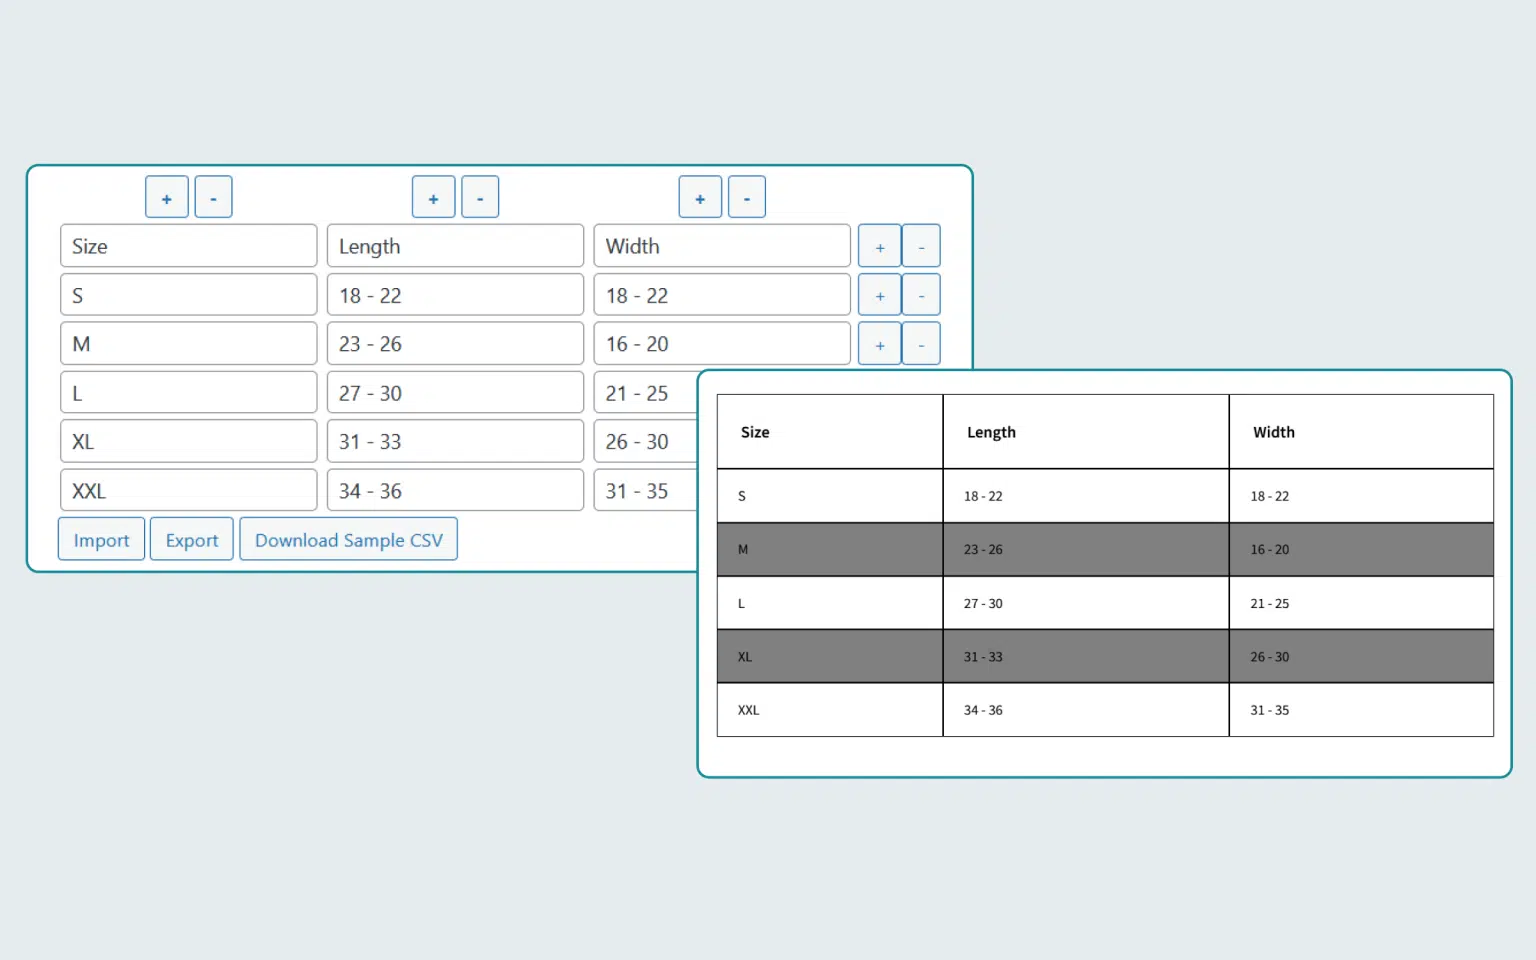Screen dimensions: 1536x960
Task: Delete the S size row using minus
Action: [921, 295]
